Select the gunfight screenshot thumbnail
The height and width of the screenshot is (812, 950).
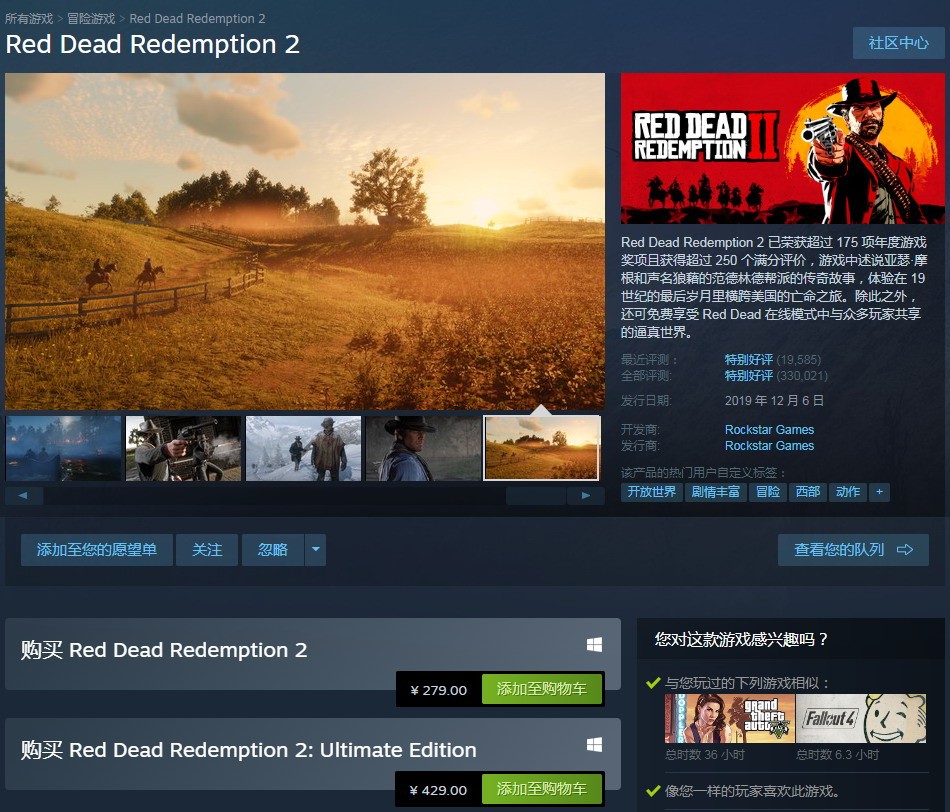click(x=184, y=448)
